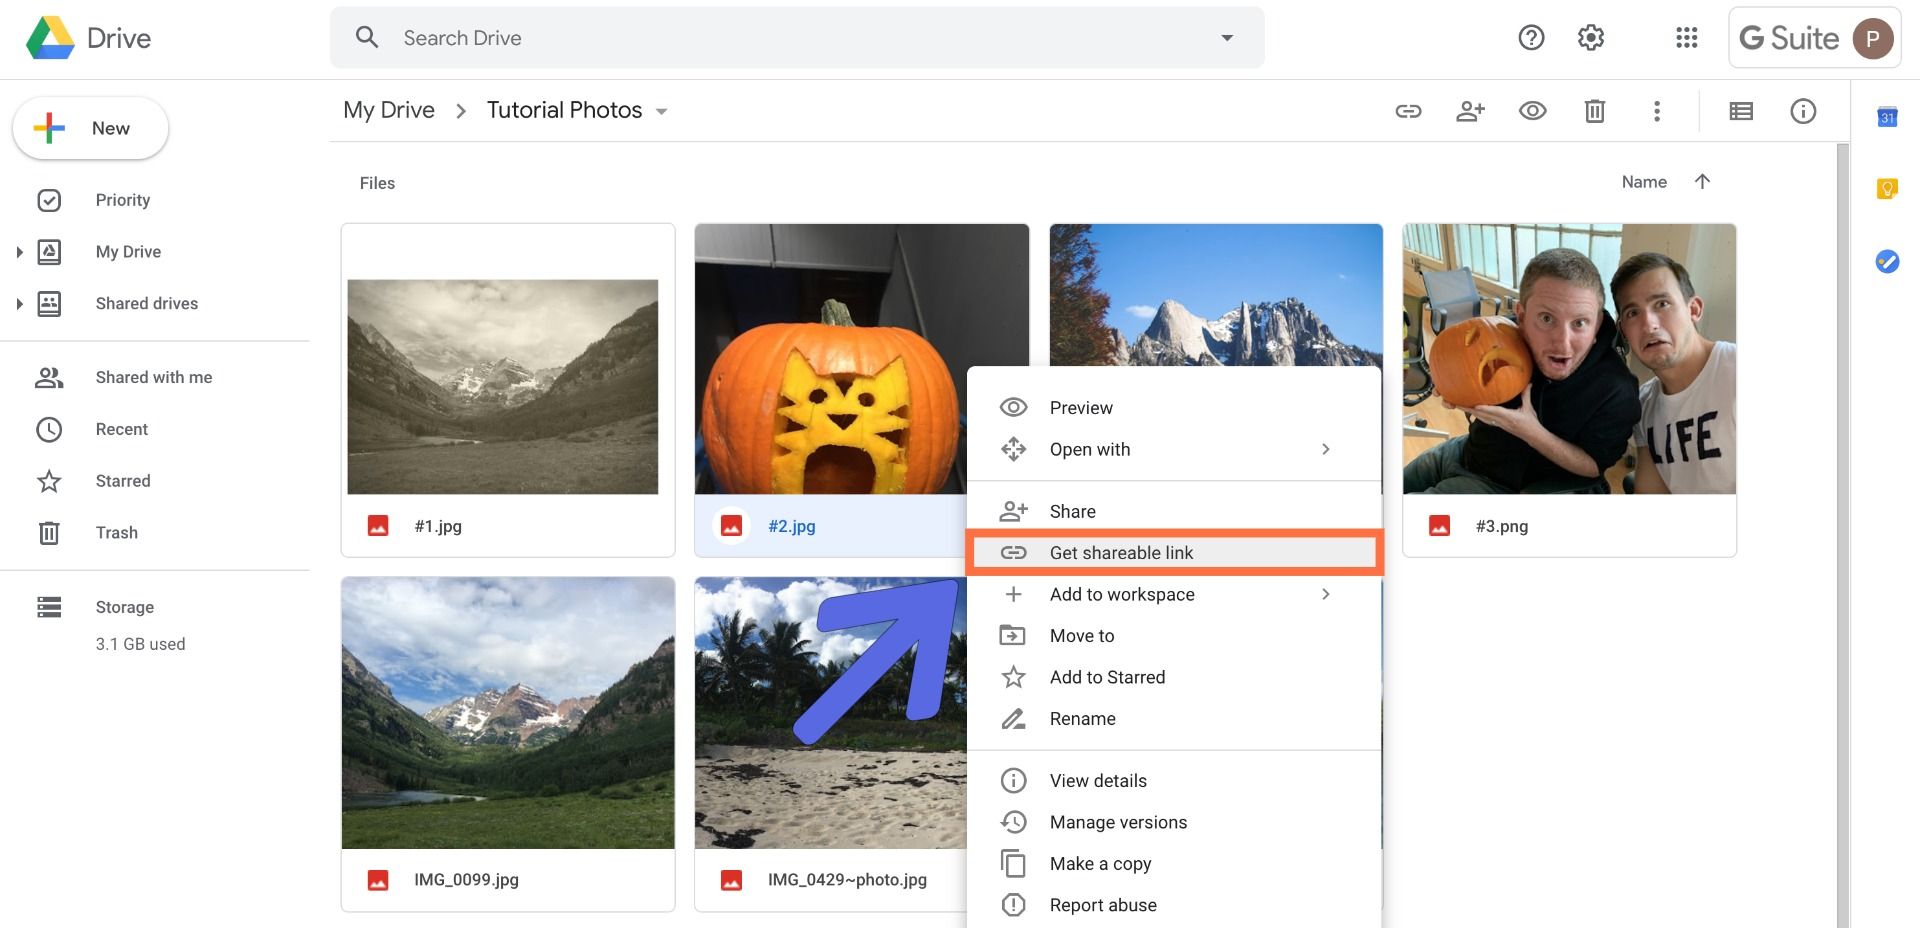Open Shared with me in sidebar
1920x928 pixels.
pyautogui.click(x=153, y=377)
